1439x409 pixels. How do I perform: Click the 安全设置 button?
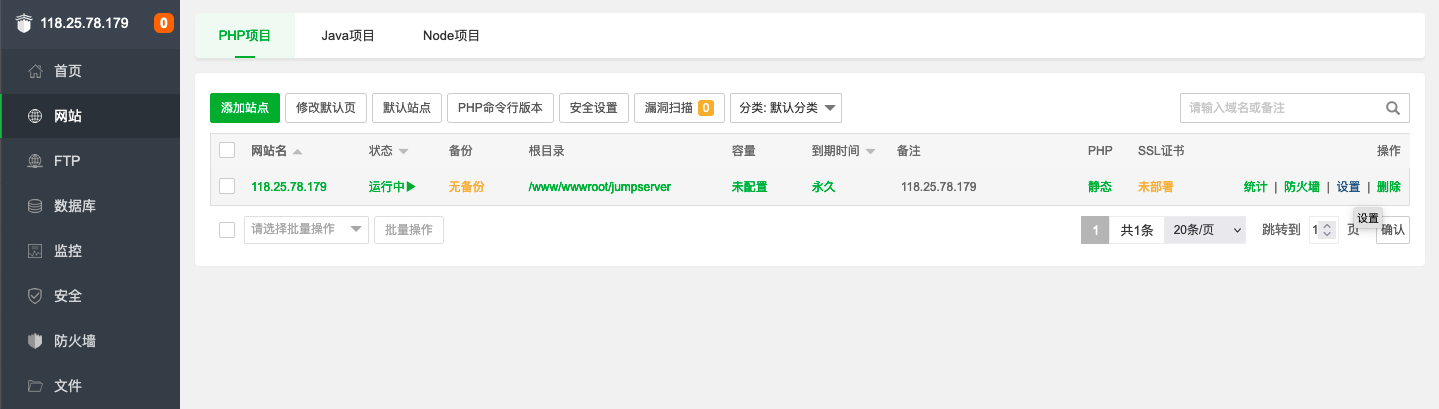[594, 108]
